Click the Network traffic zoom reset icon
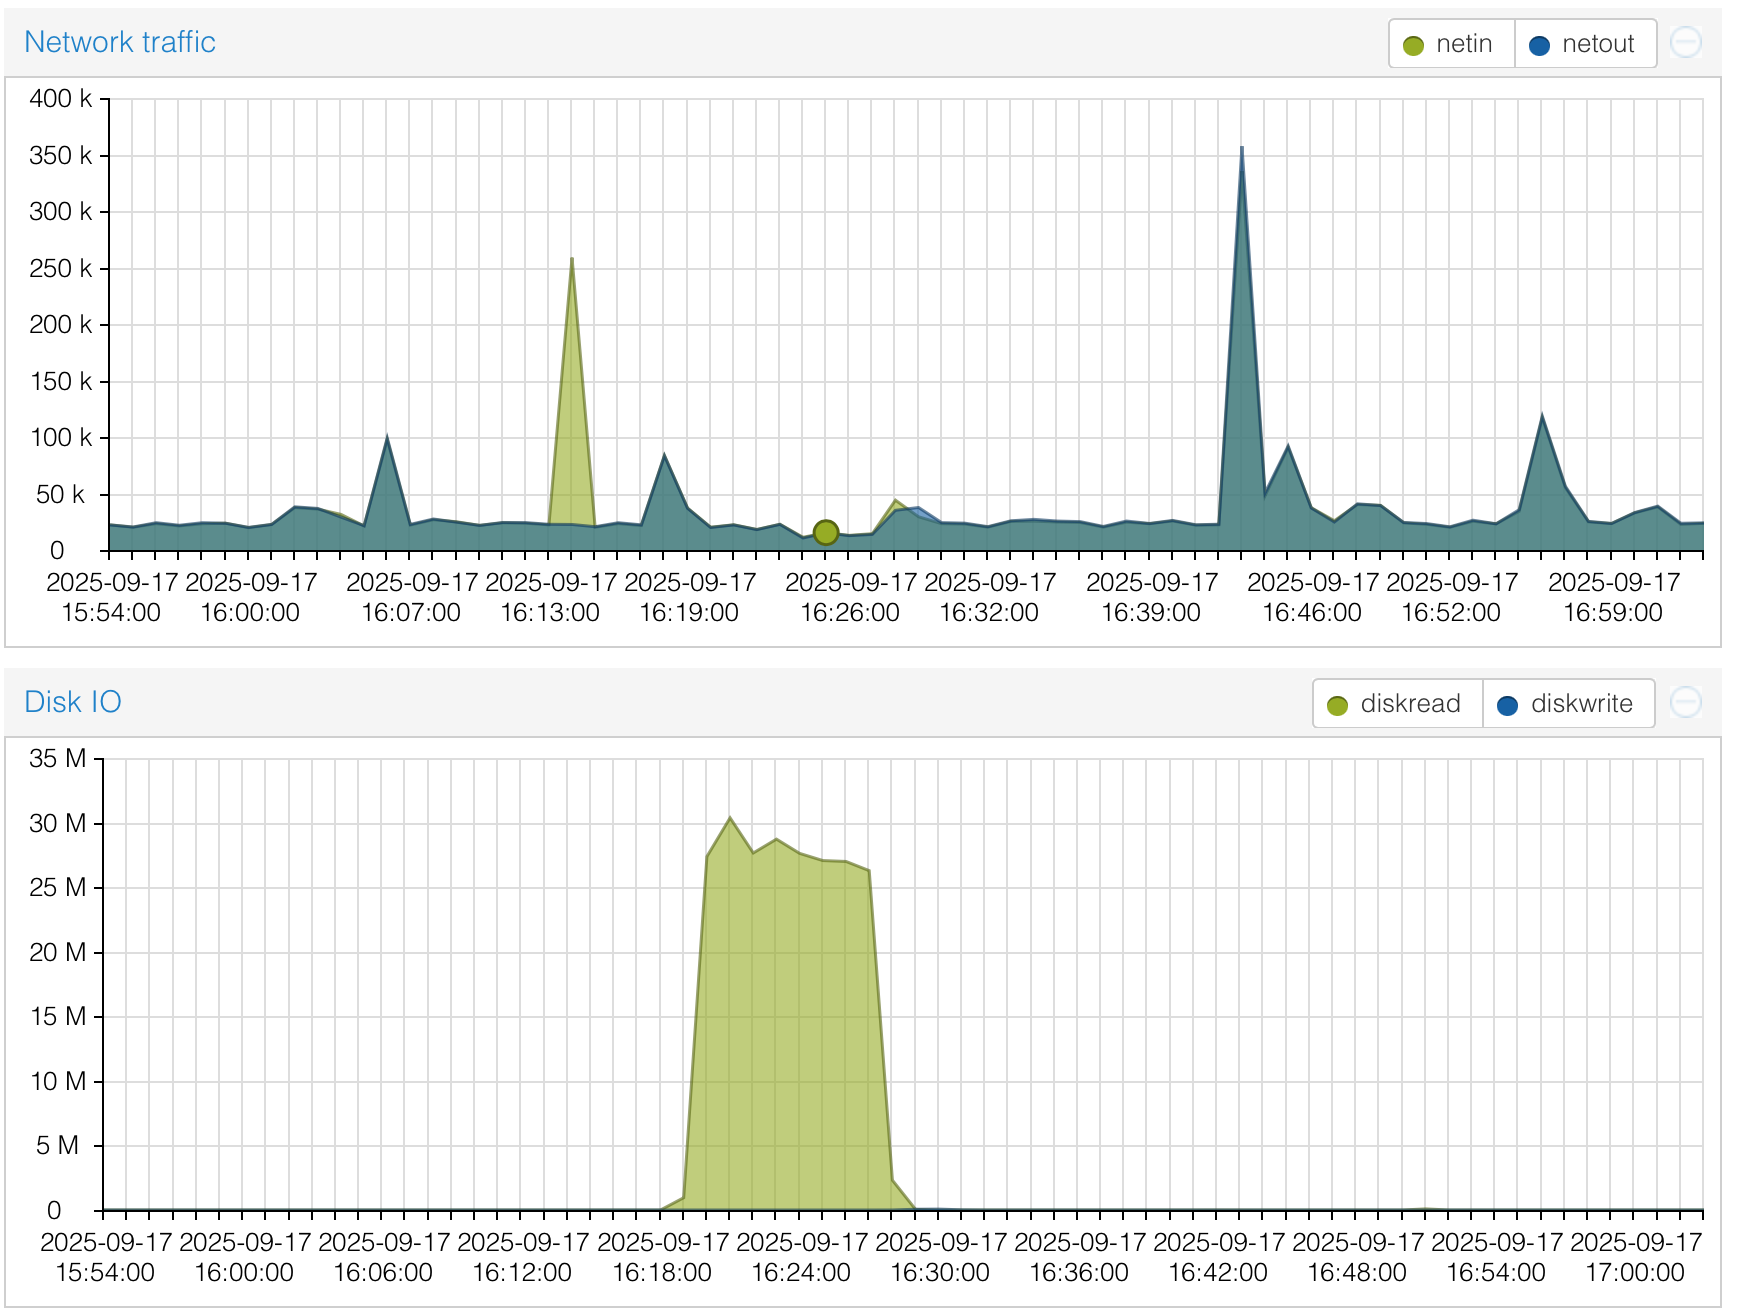The width and height of the screenshot is (1738, 1310). pos(1686,43)
